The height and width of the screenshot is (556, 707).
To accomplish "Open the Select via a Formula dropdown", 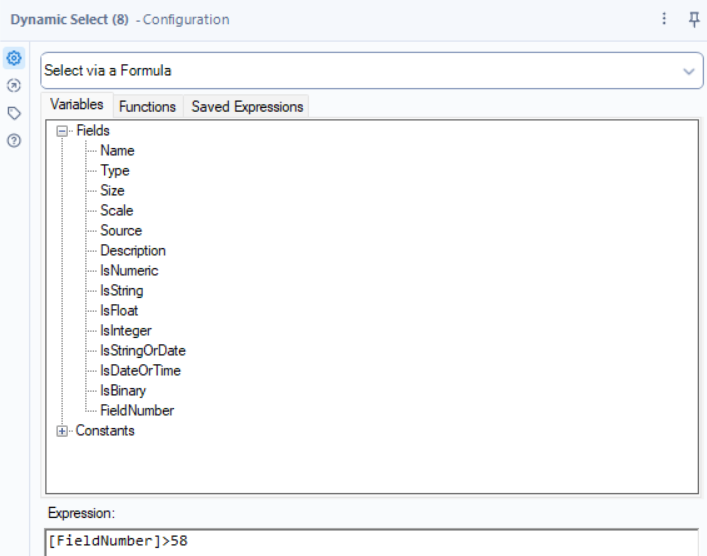I will 372,71.
